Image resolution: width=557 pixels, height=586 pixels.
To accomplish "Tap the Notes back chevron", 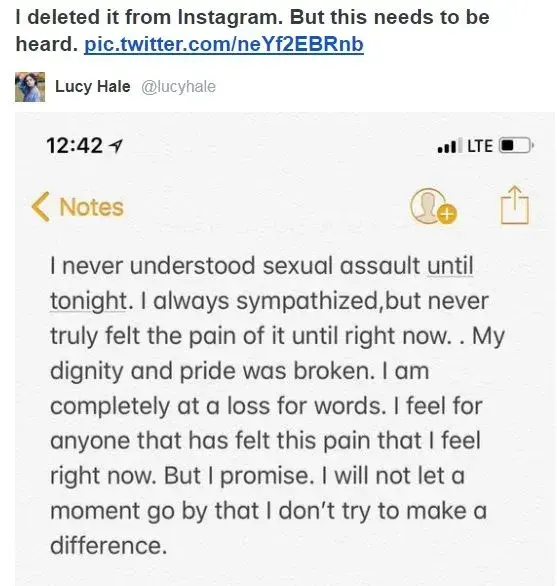I will coord(40,207).
